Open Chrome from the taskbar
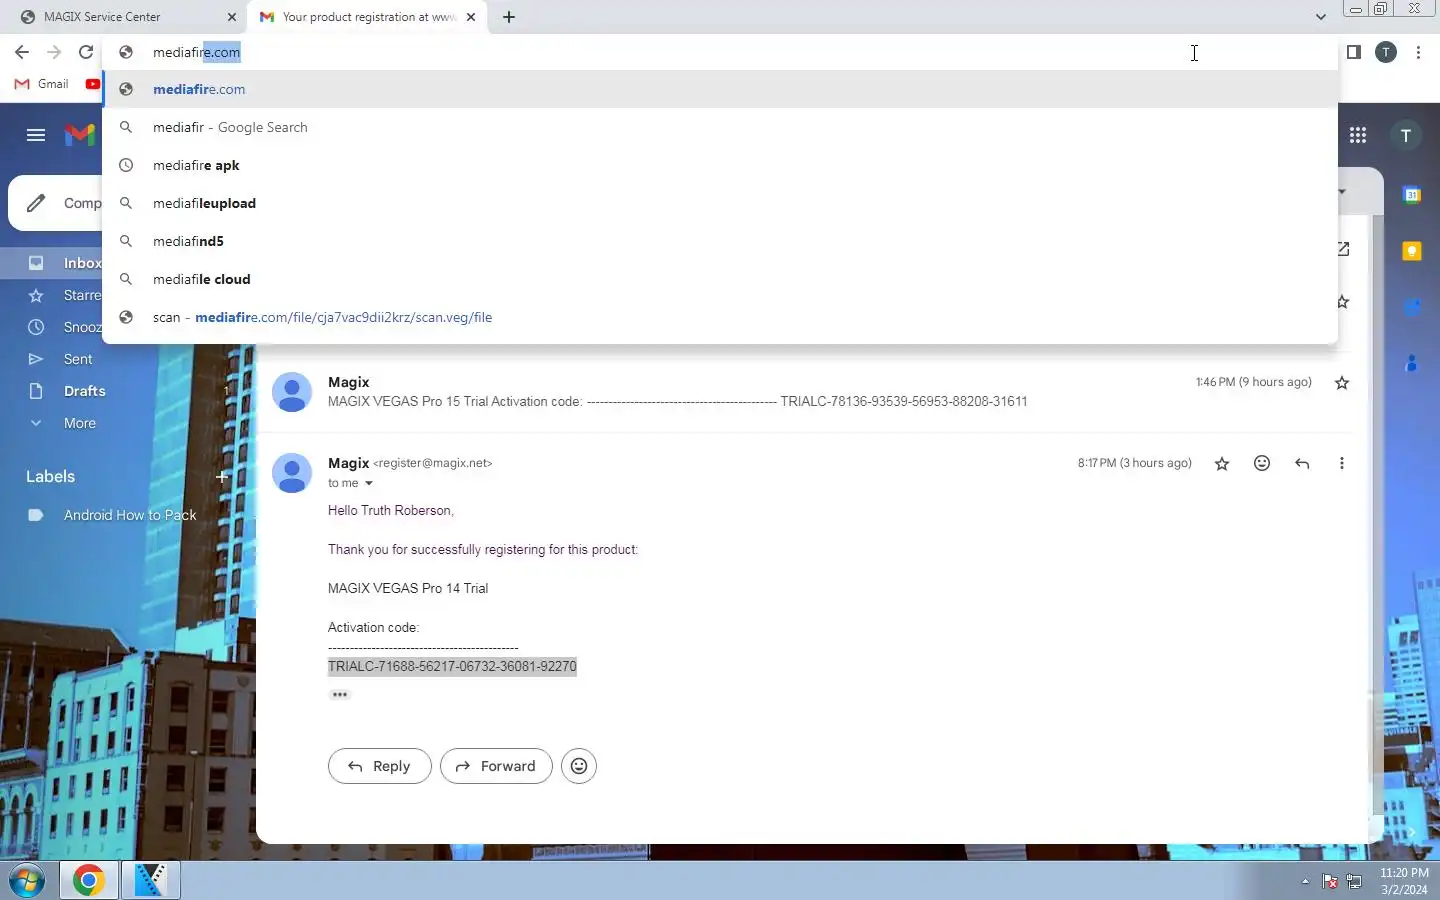This screenshot has height=900, width=1440. 89,880
